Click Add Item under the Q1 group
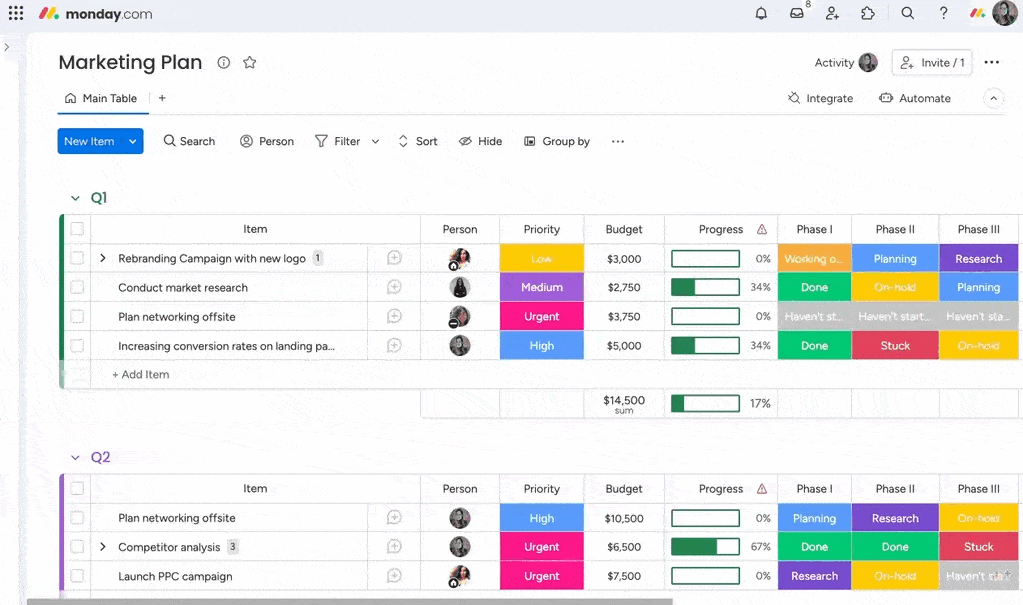This screenshot has width=1023, height=605. 139,374
